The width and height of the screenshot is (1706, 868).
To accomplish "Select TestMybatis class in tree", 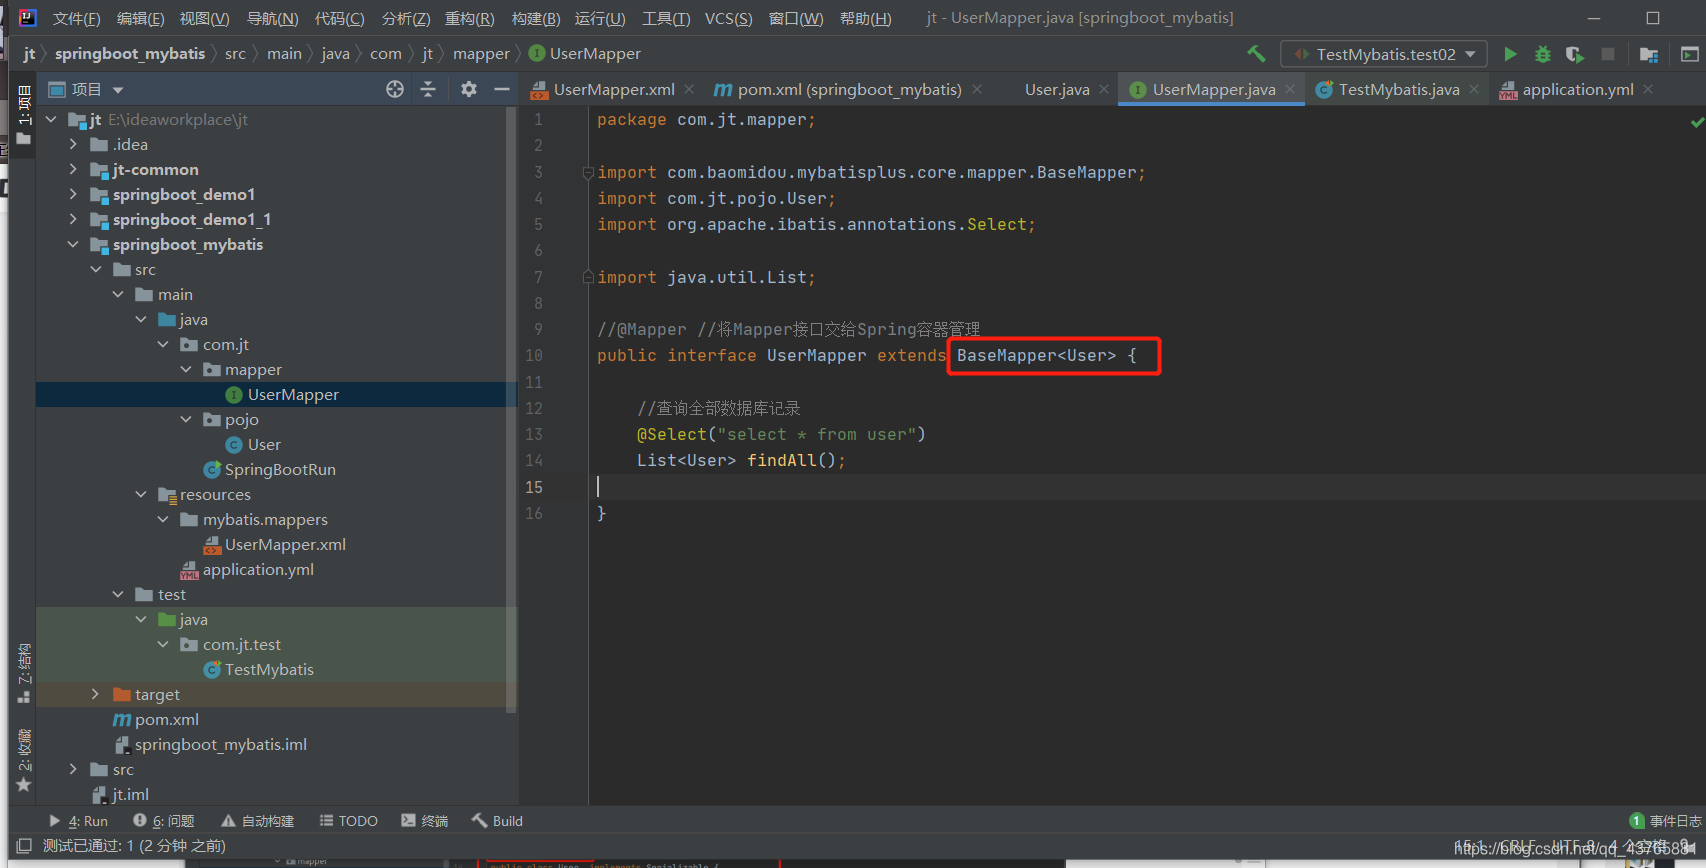I will coord(268,669).
